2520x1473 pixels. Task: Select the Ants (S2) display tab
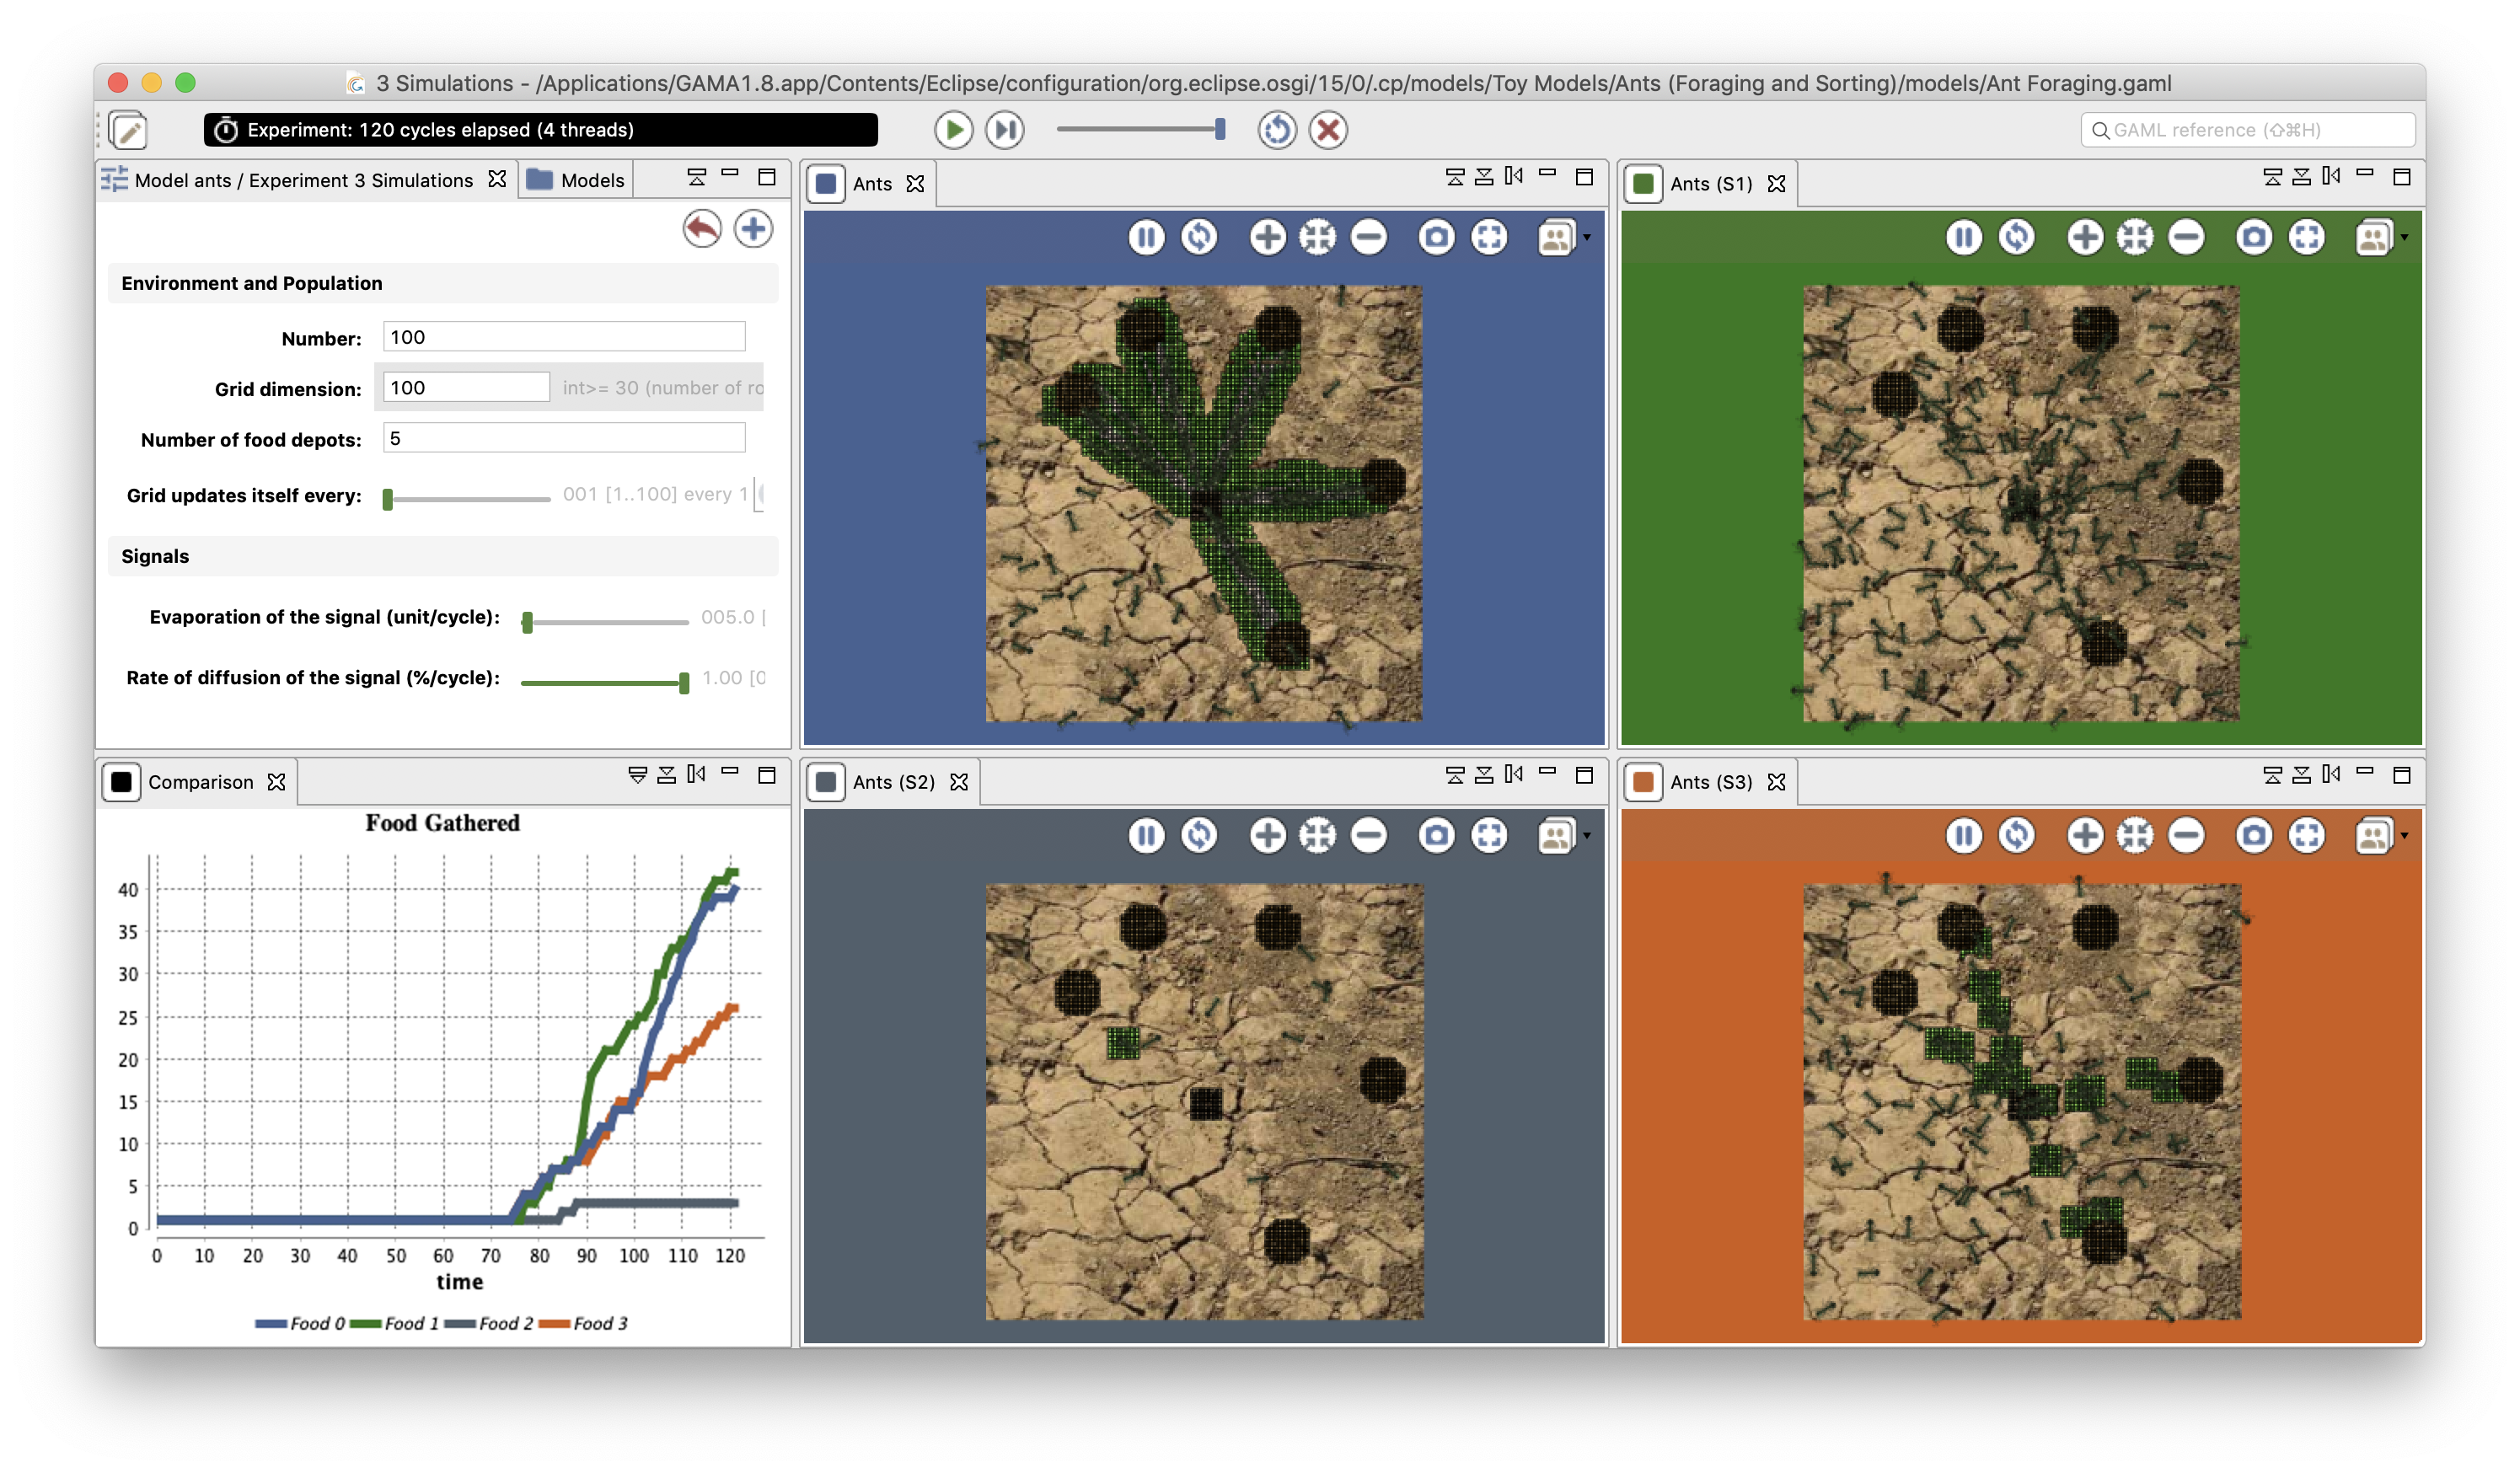pos(893,782)
